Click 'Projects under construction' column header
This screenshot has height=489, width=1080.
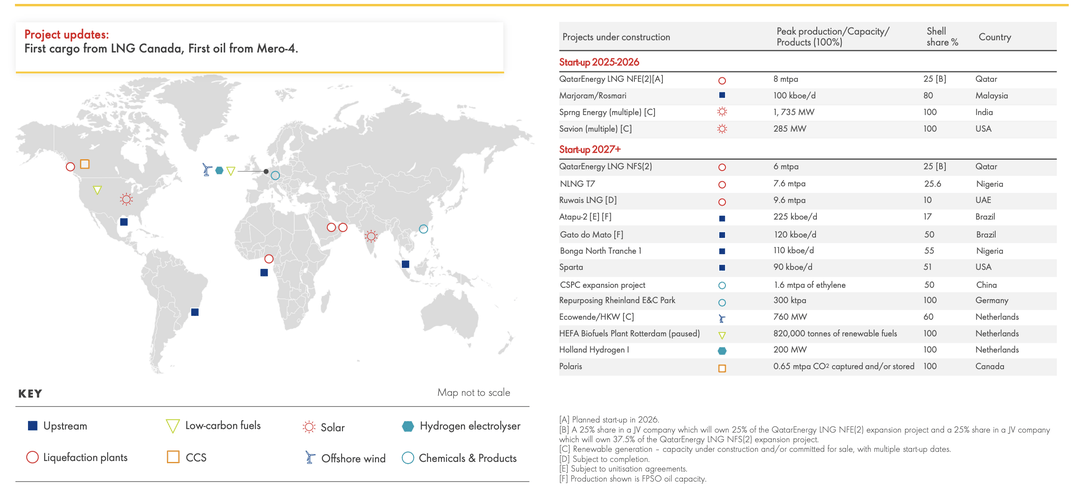(x=616, y=37)
